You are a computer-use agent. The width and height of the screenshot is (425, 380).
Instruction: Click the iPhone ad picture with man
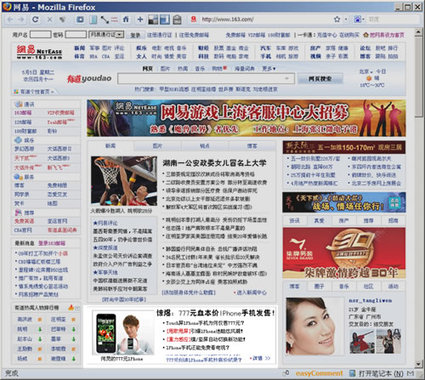coord(124,334)
